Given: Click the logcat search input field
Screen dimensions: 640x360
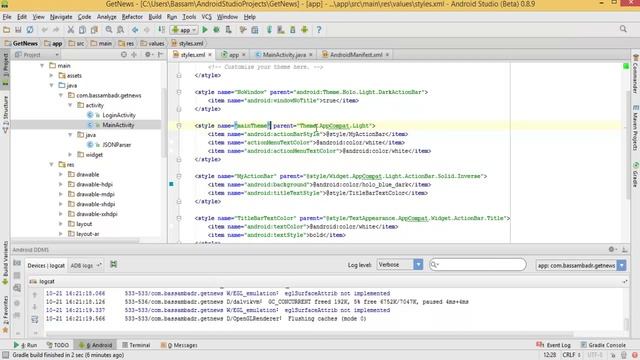Looking at the screenshot, I should [x=478, y=265].
